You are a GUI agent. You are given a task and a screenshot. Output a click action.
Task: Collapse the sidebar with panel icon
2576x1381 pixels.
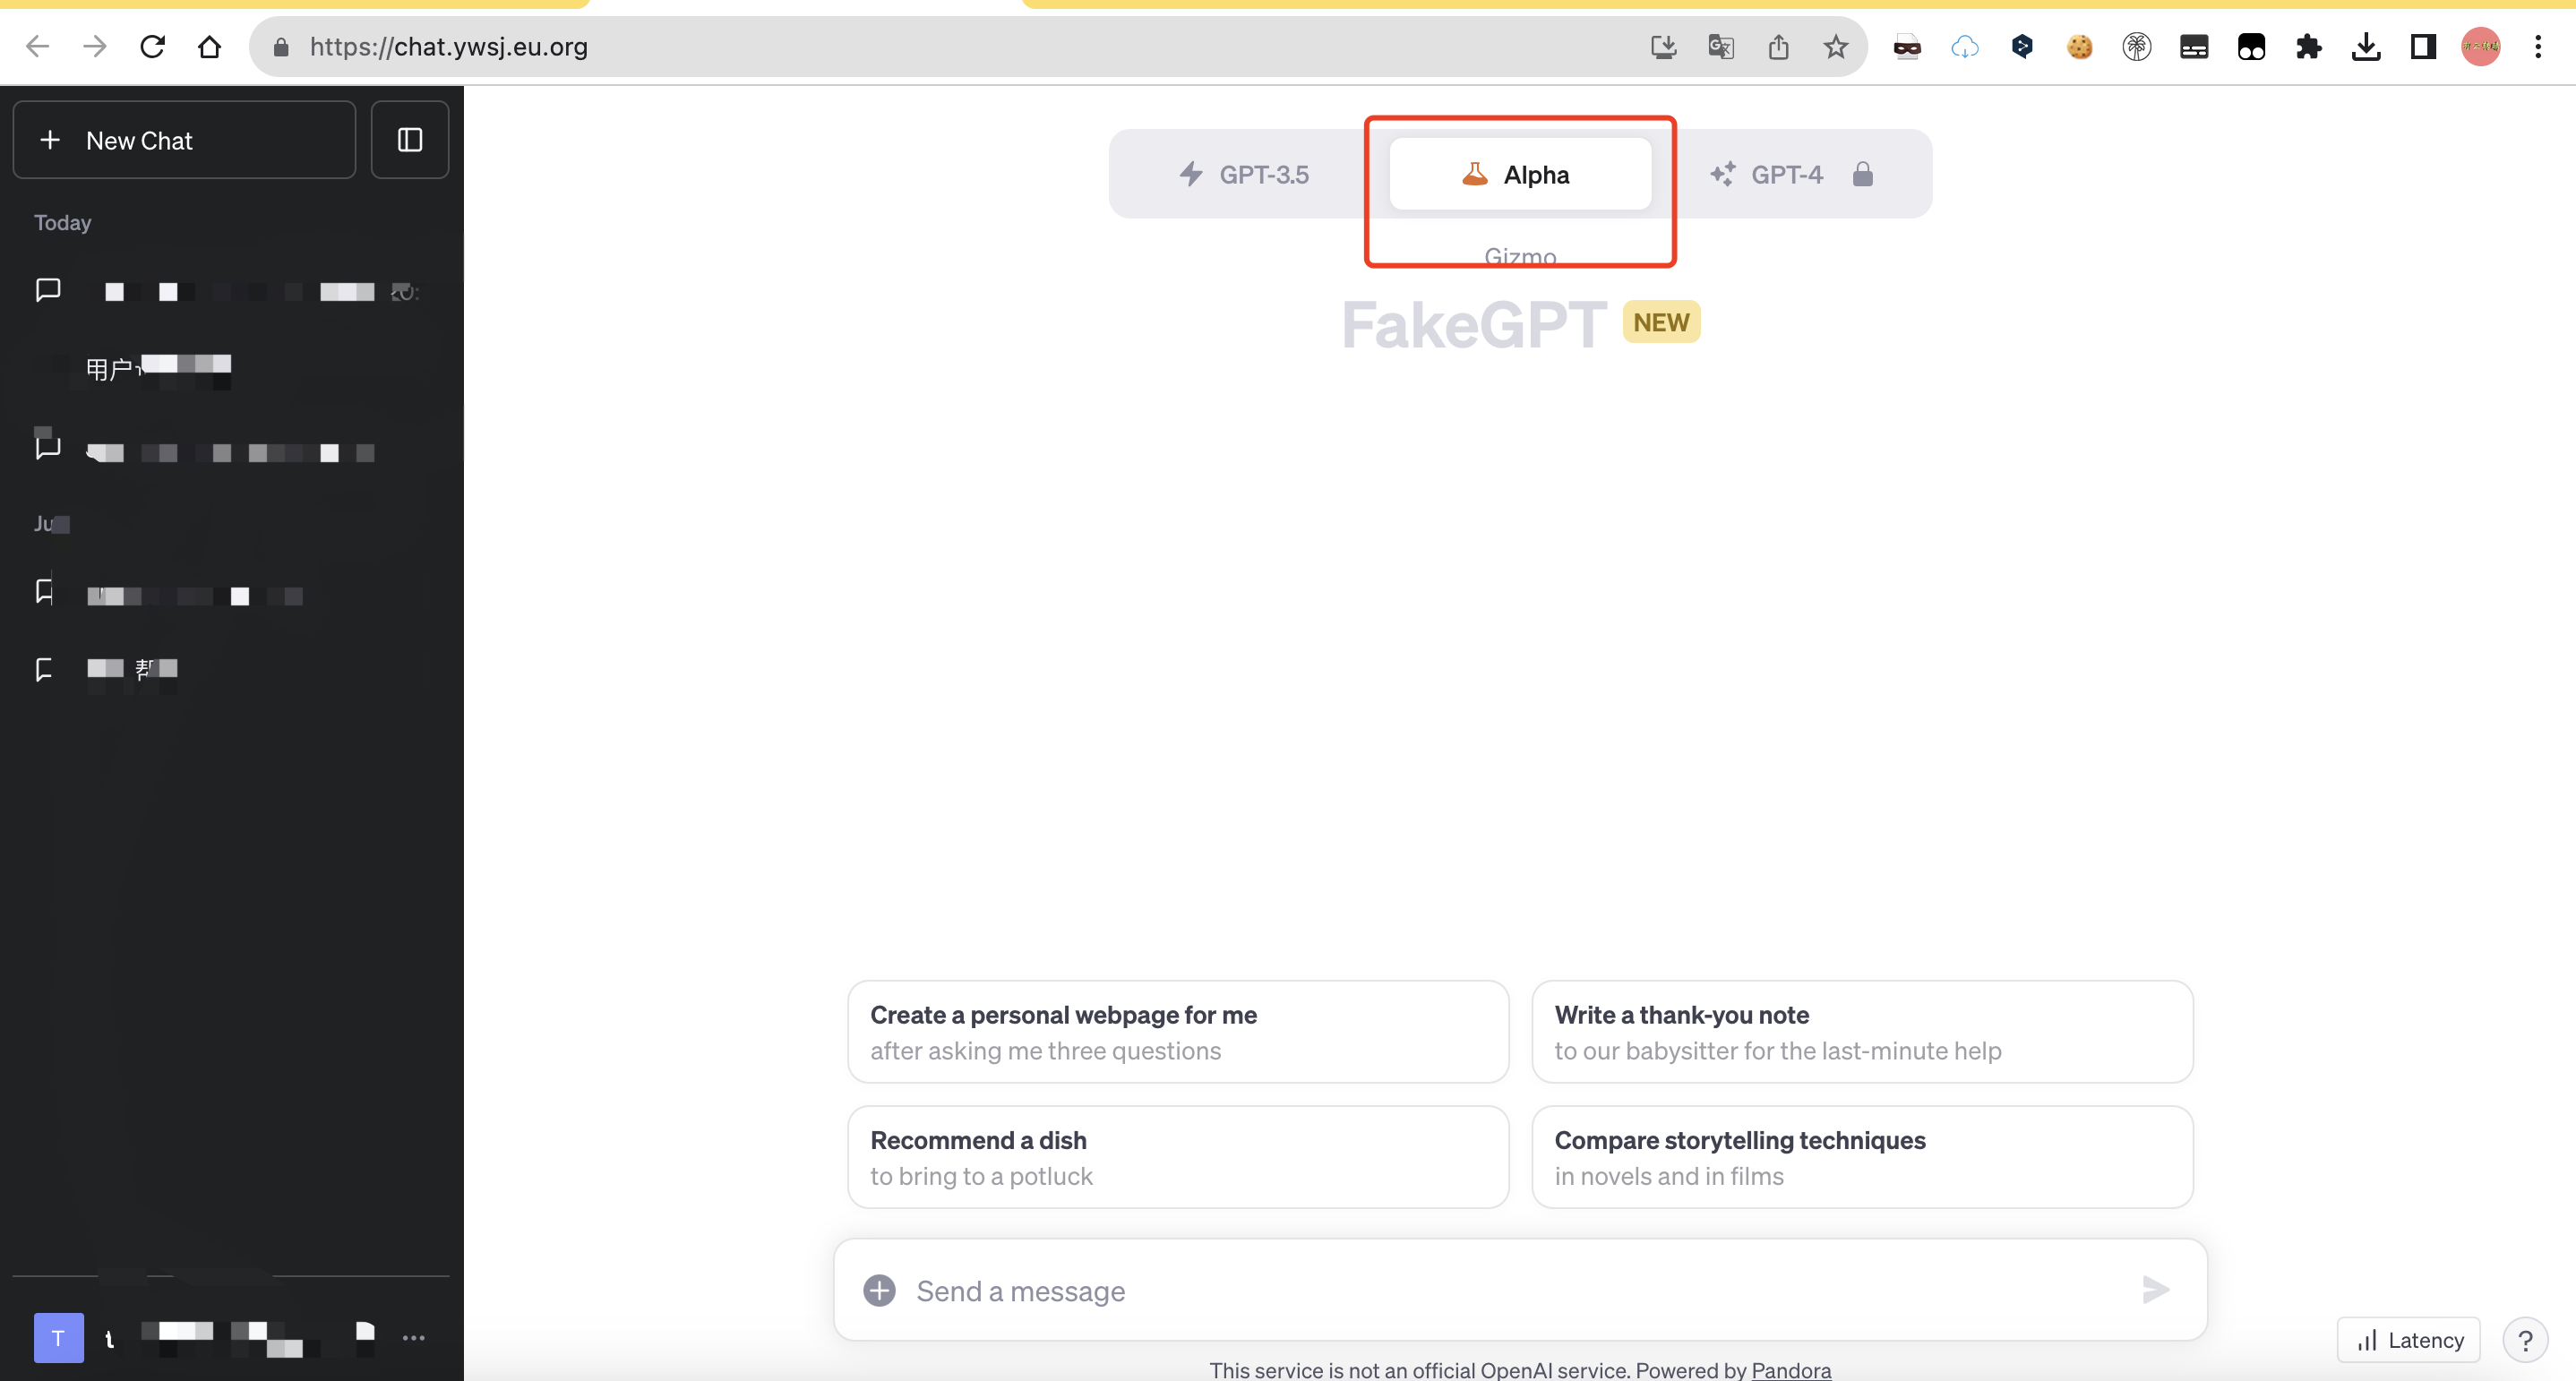410,140
